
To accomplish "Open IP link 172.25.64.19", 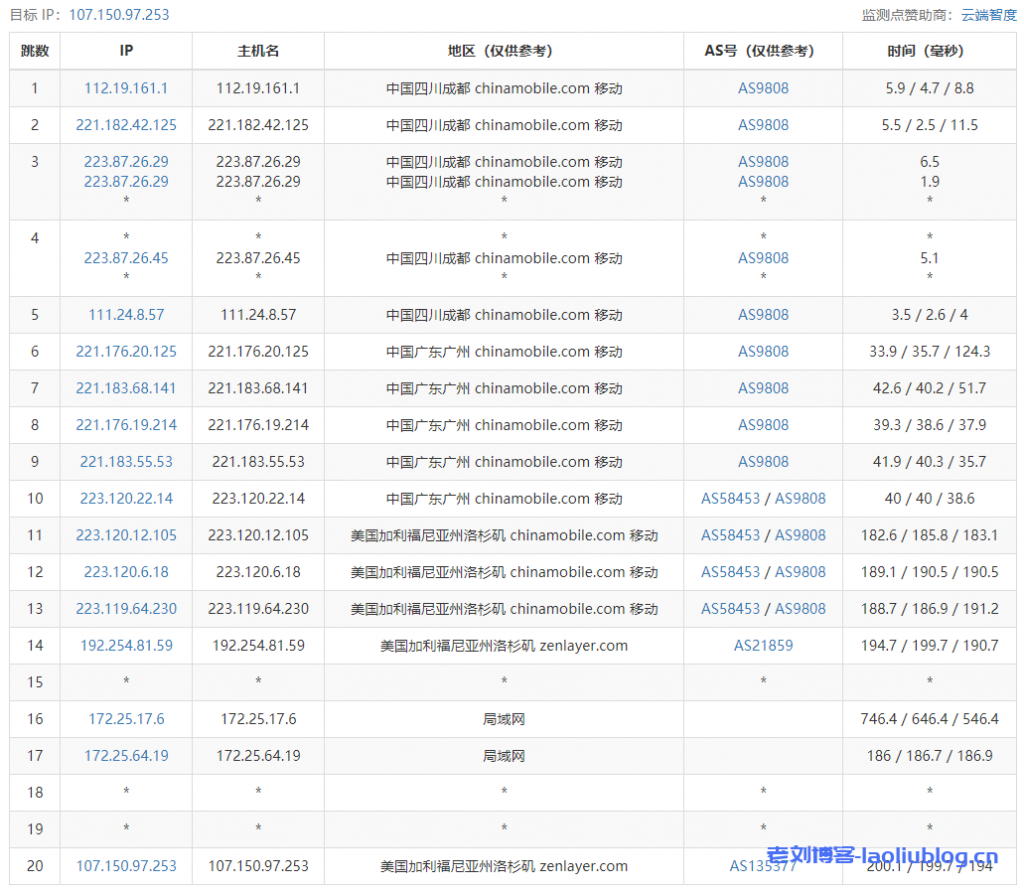I will click(x=126, y=756).
